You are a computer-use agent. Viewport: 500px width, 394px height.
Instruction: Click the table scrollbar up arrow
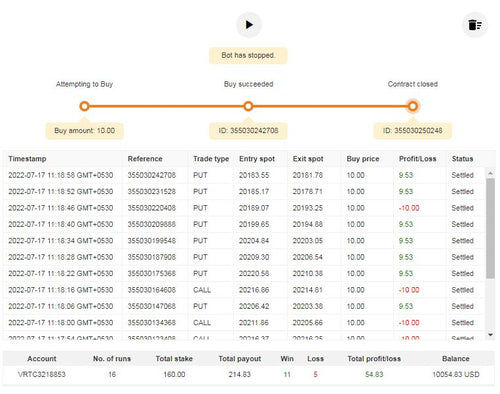coord(490,173)
